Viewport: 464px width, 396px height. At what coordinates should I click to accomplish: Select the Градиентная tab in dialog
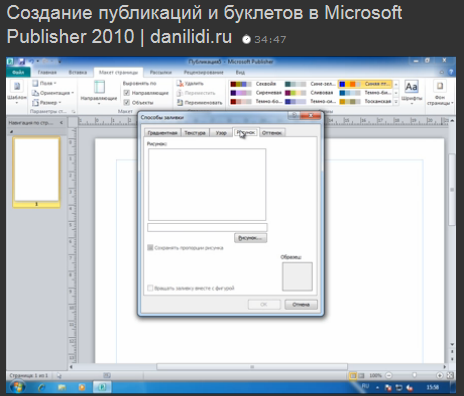pyautogui.click(x=162, y=133)
